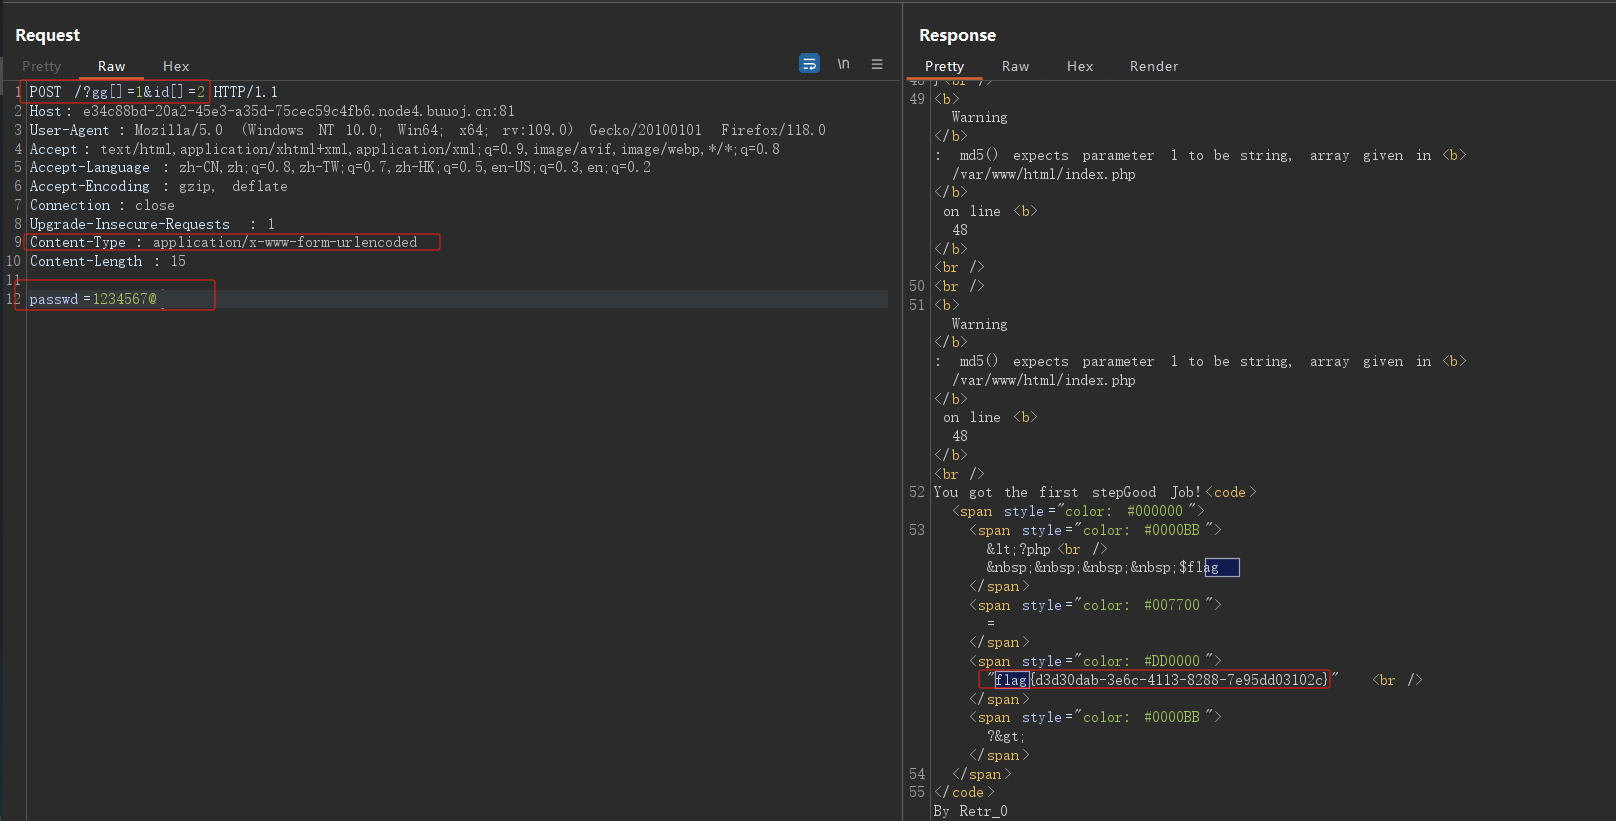
Task: Click the Accept header value
Action: [x=440, y=149]
